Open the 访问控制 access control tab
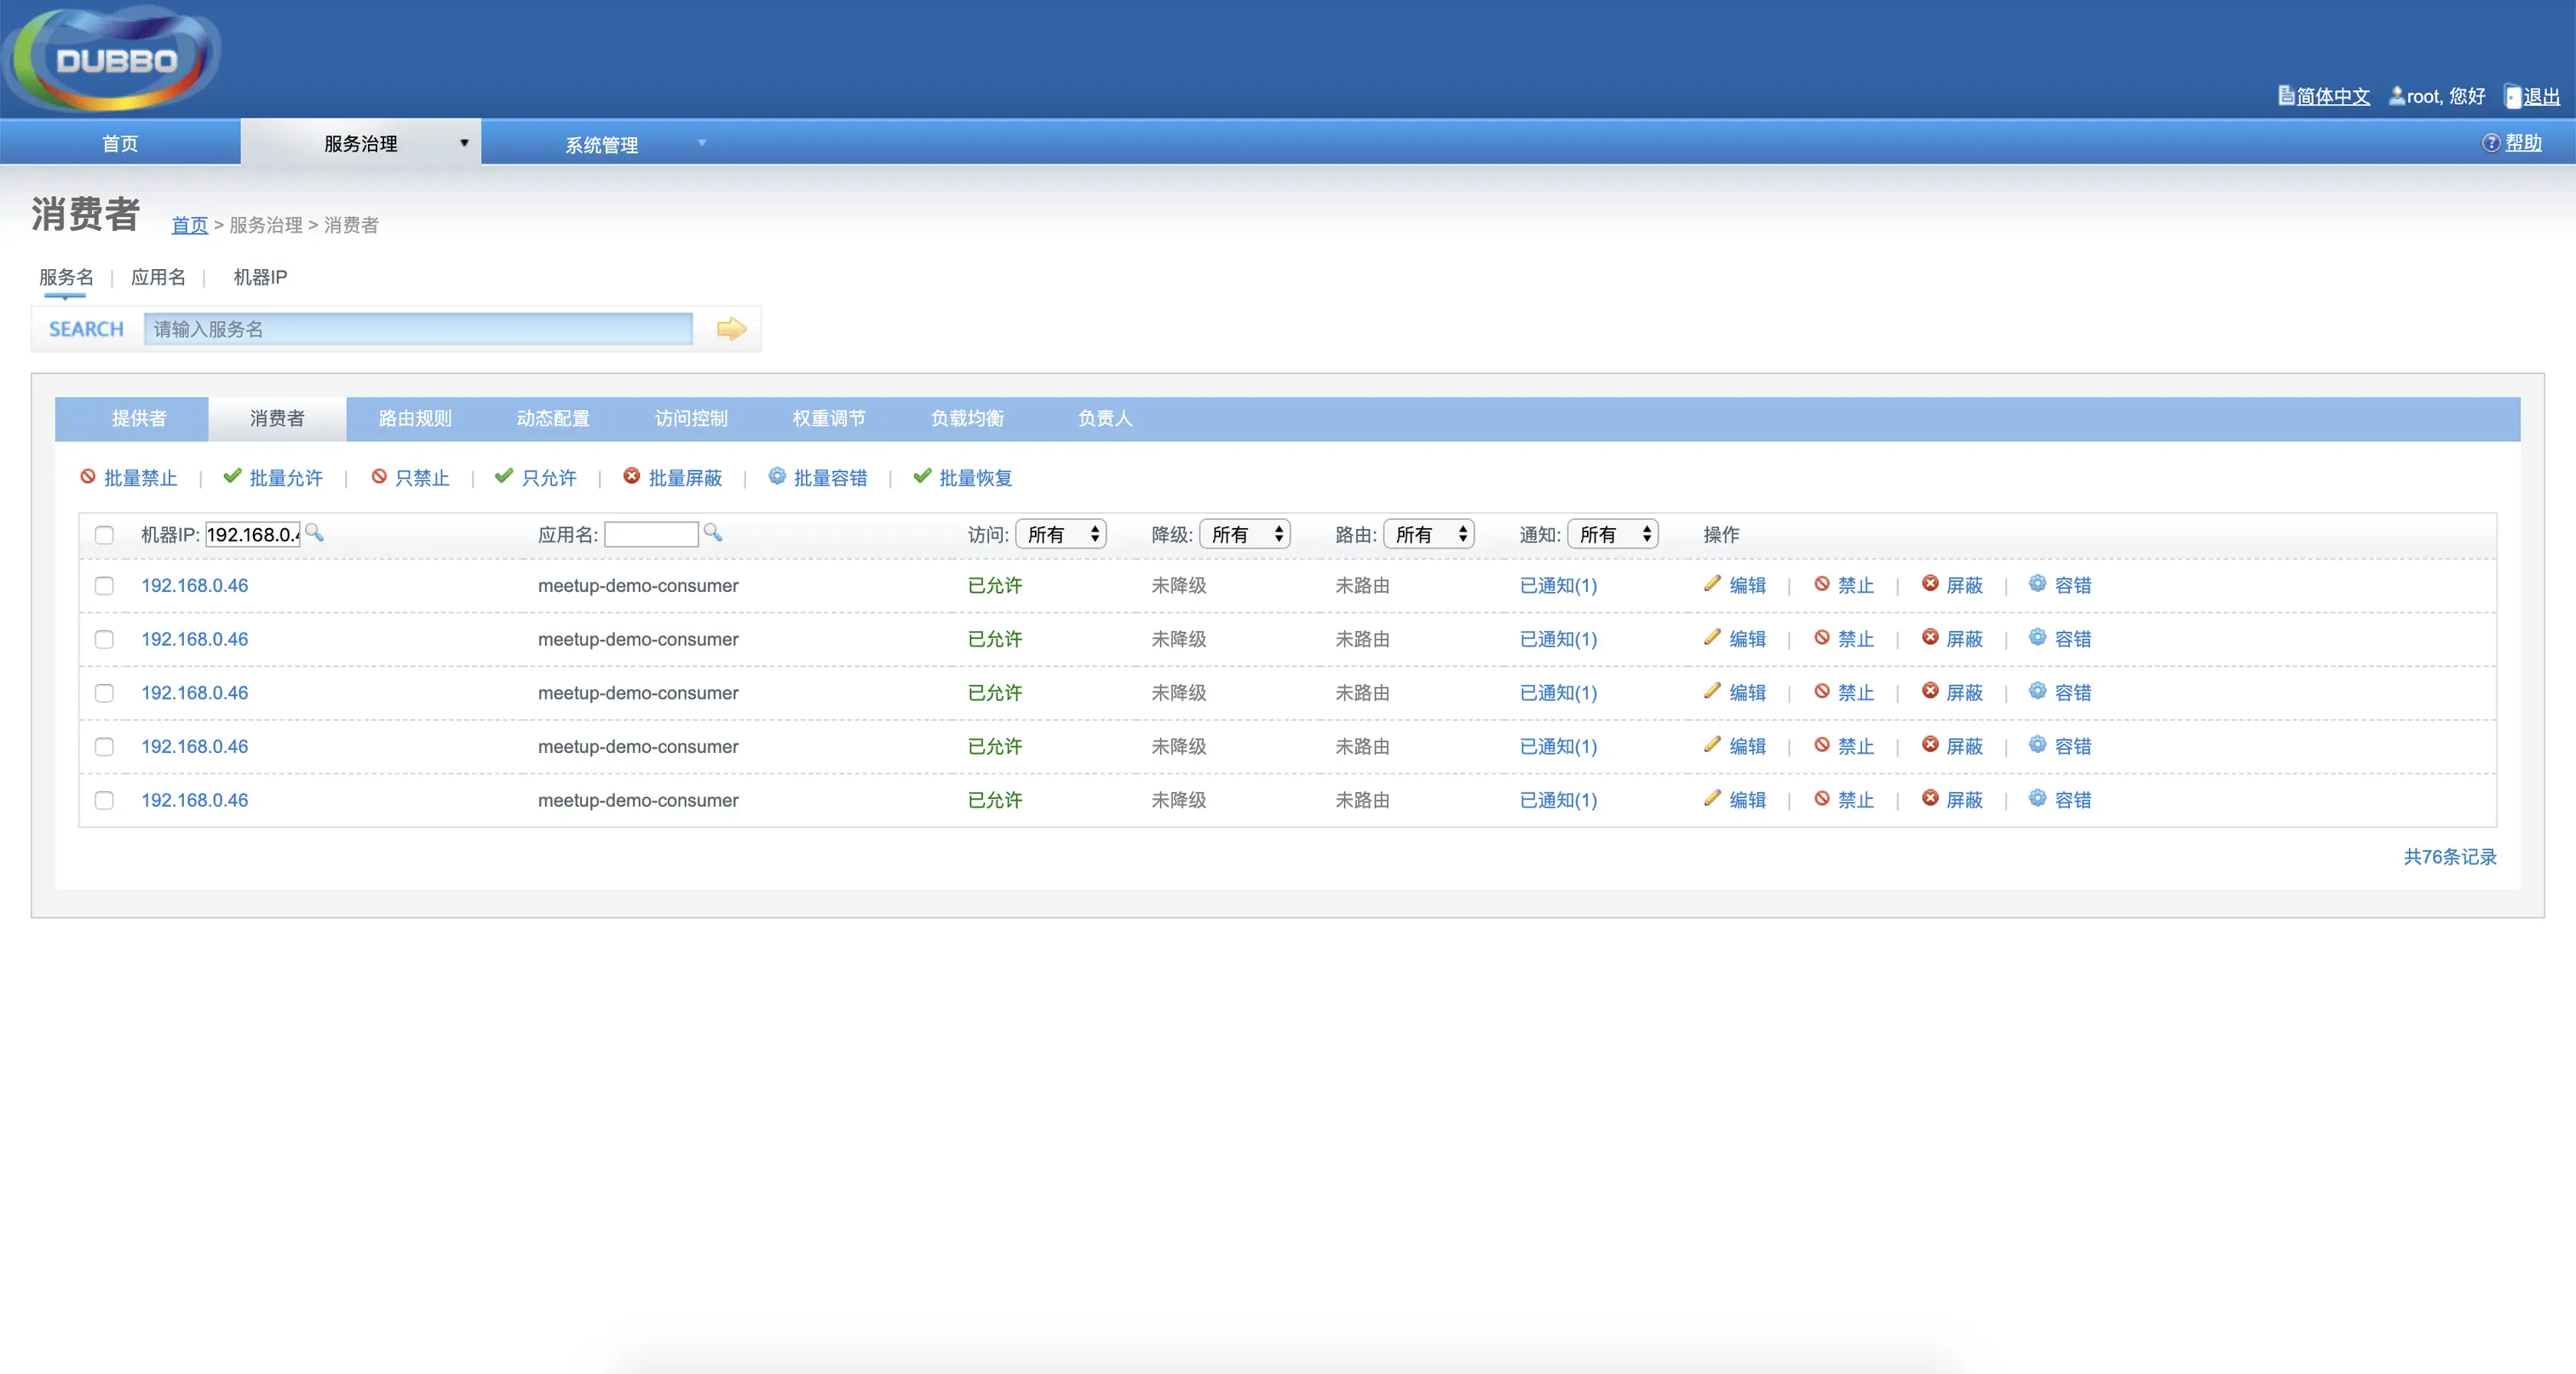The height and width of the screenshot is (1374, 2576). point(691,419)
